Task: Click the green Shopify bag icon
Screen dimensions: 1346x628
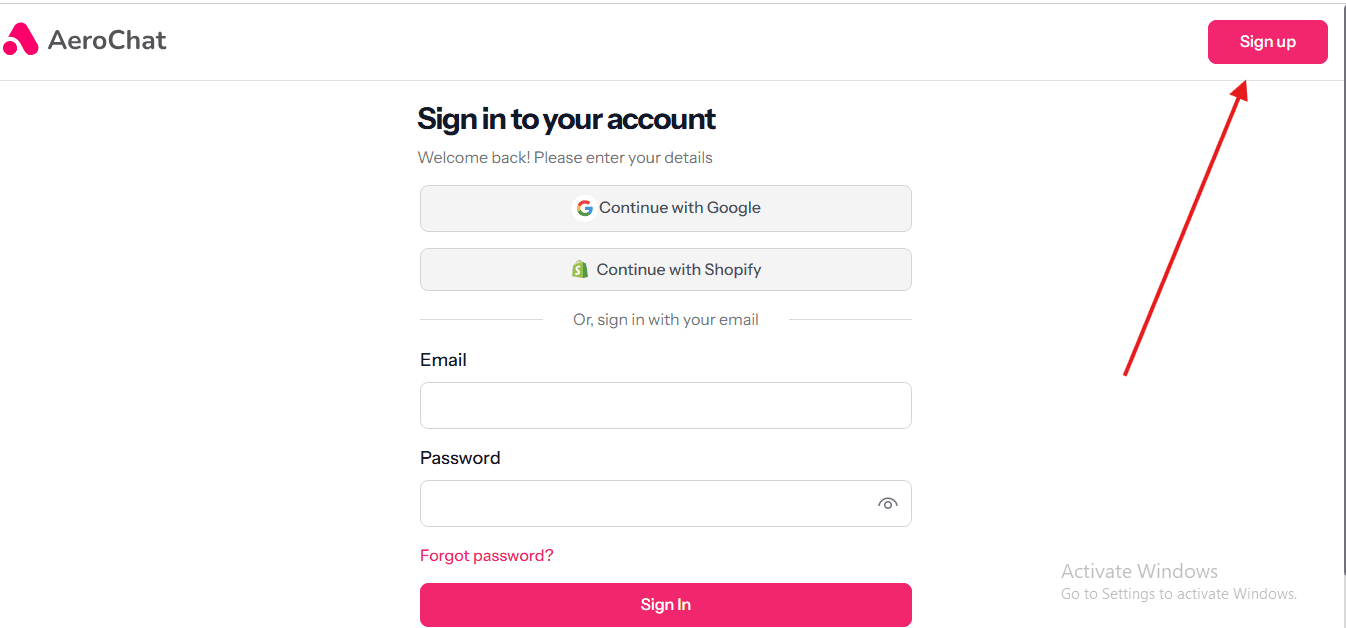Action: click(x=581, y=268)
